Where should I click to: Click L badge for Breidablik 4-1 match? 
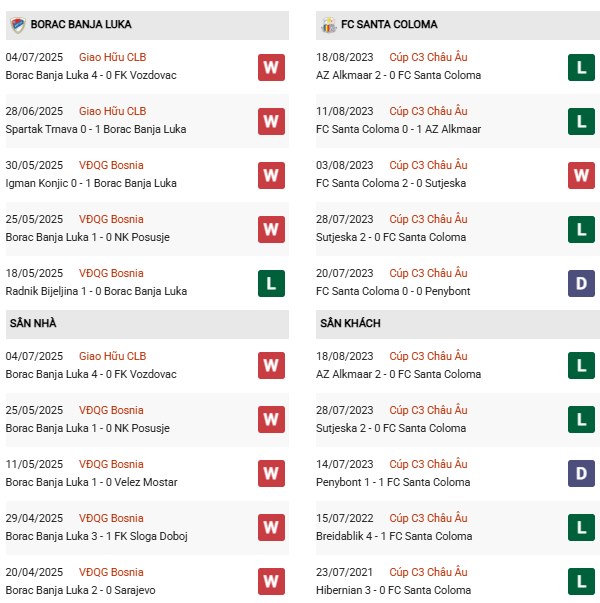(581, 527)
